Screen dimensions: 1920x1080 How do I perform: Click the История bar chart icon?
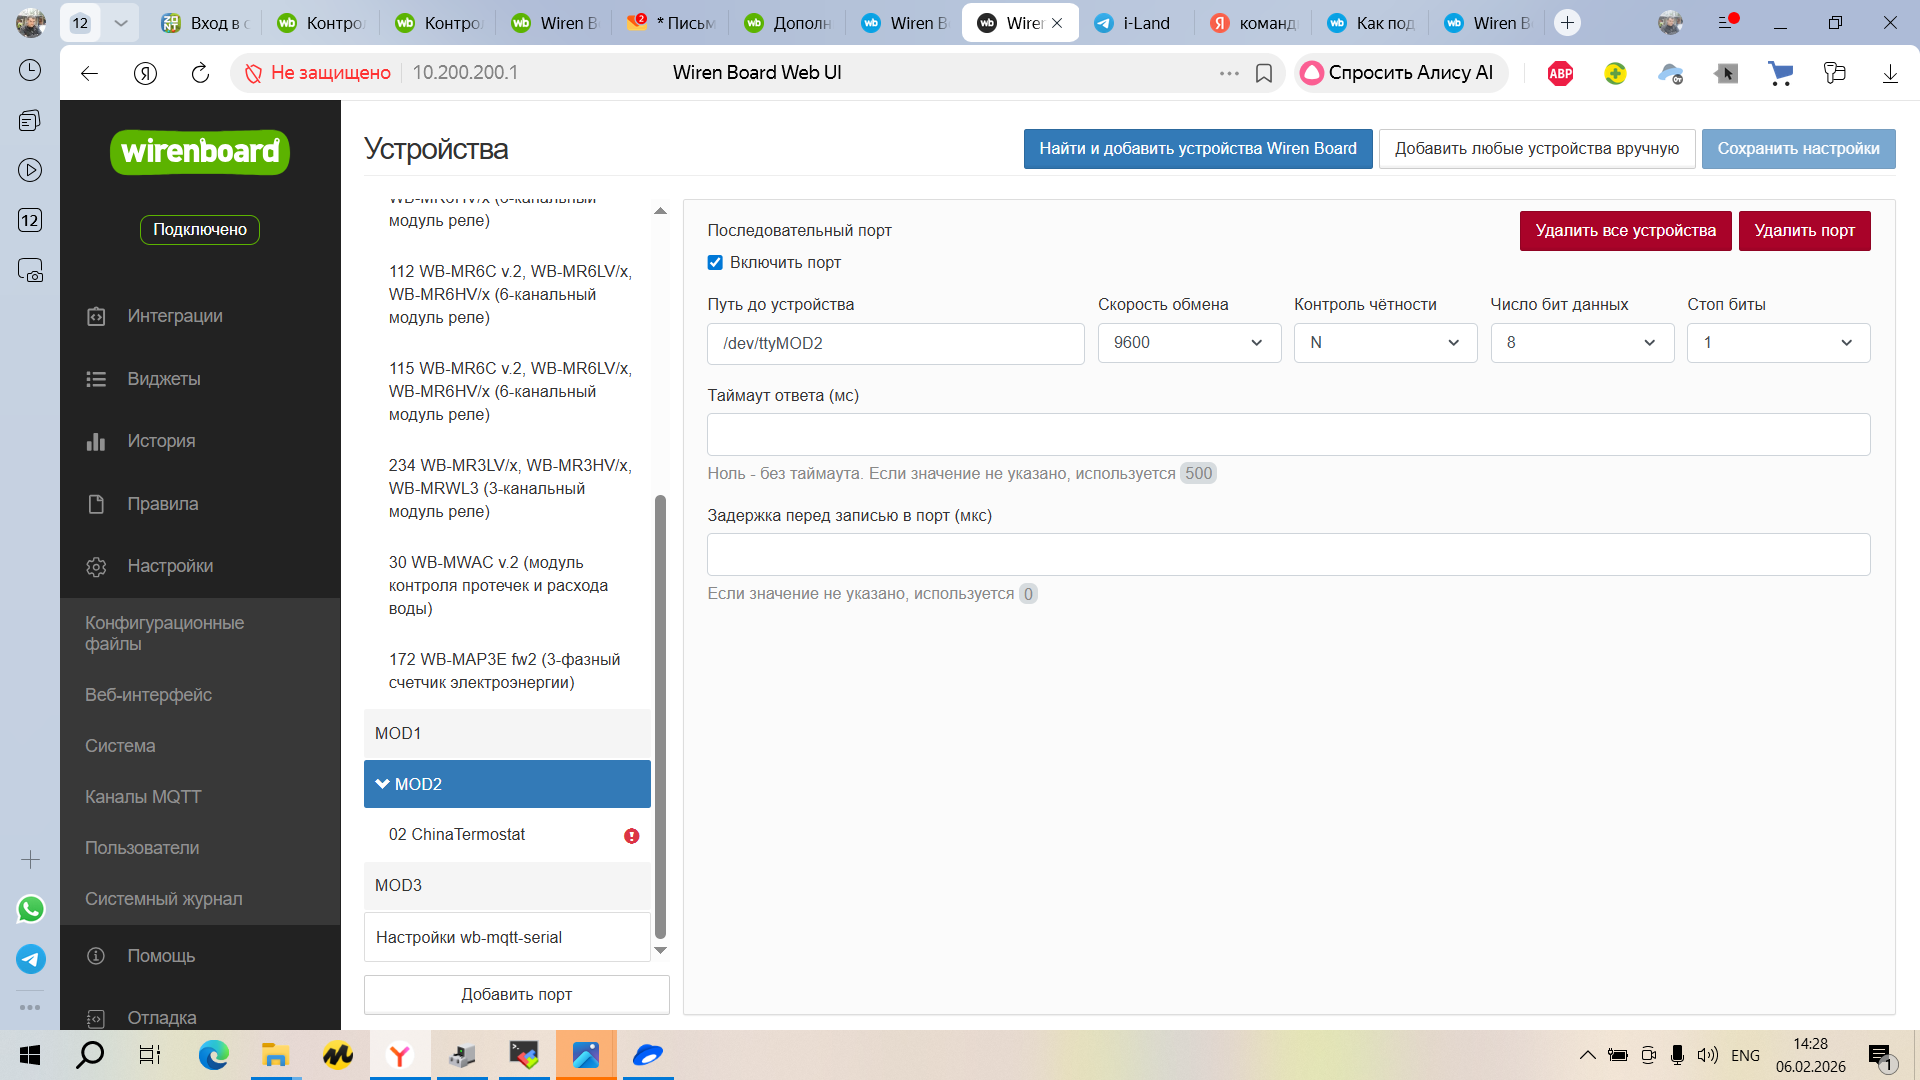(96, 441)
